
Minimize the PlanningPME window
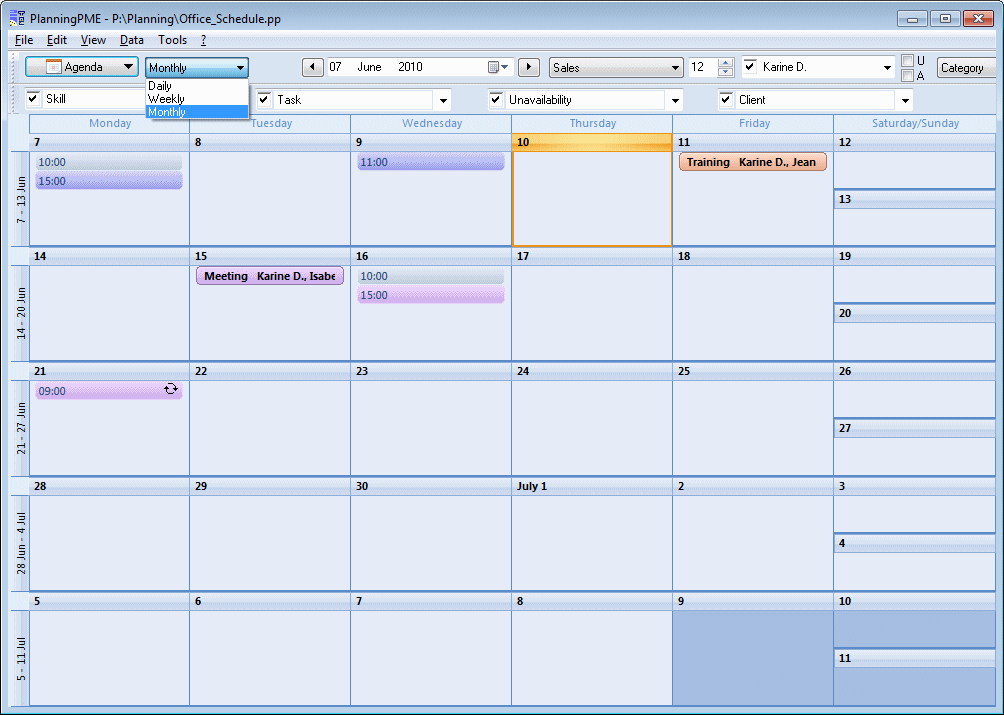pos(912,19)
